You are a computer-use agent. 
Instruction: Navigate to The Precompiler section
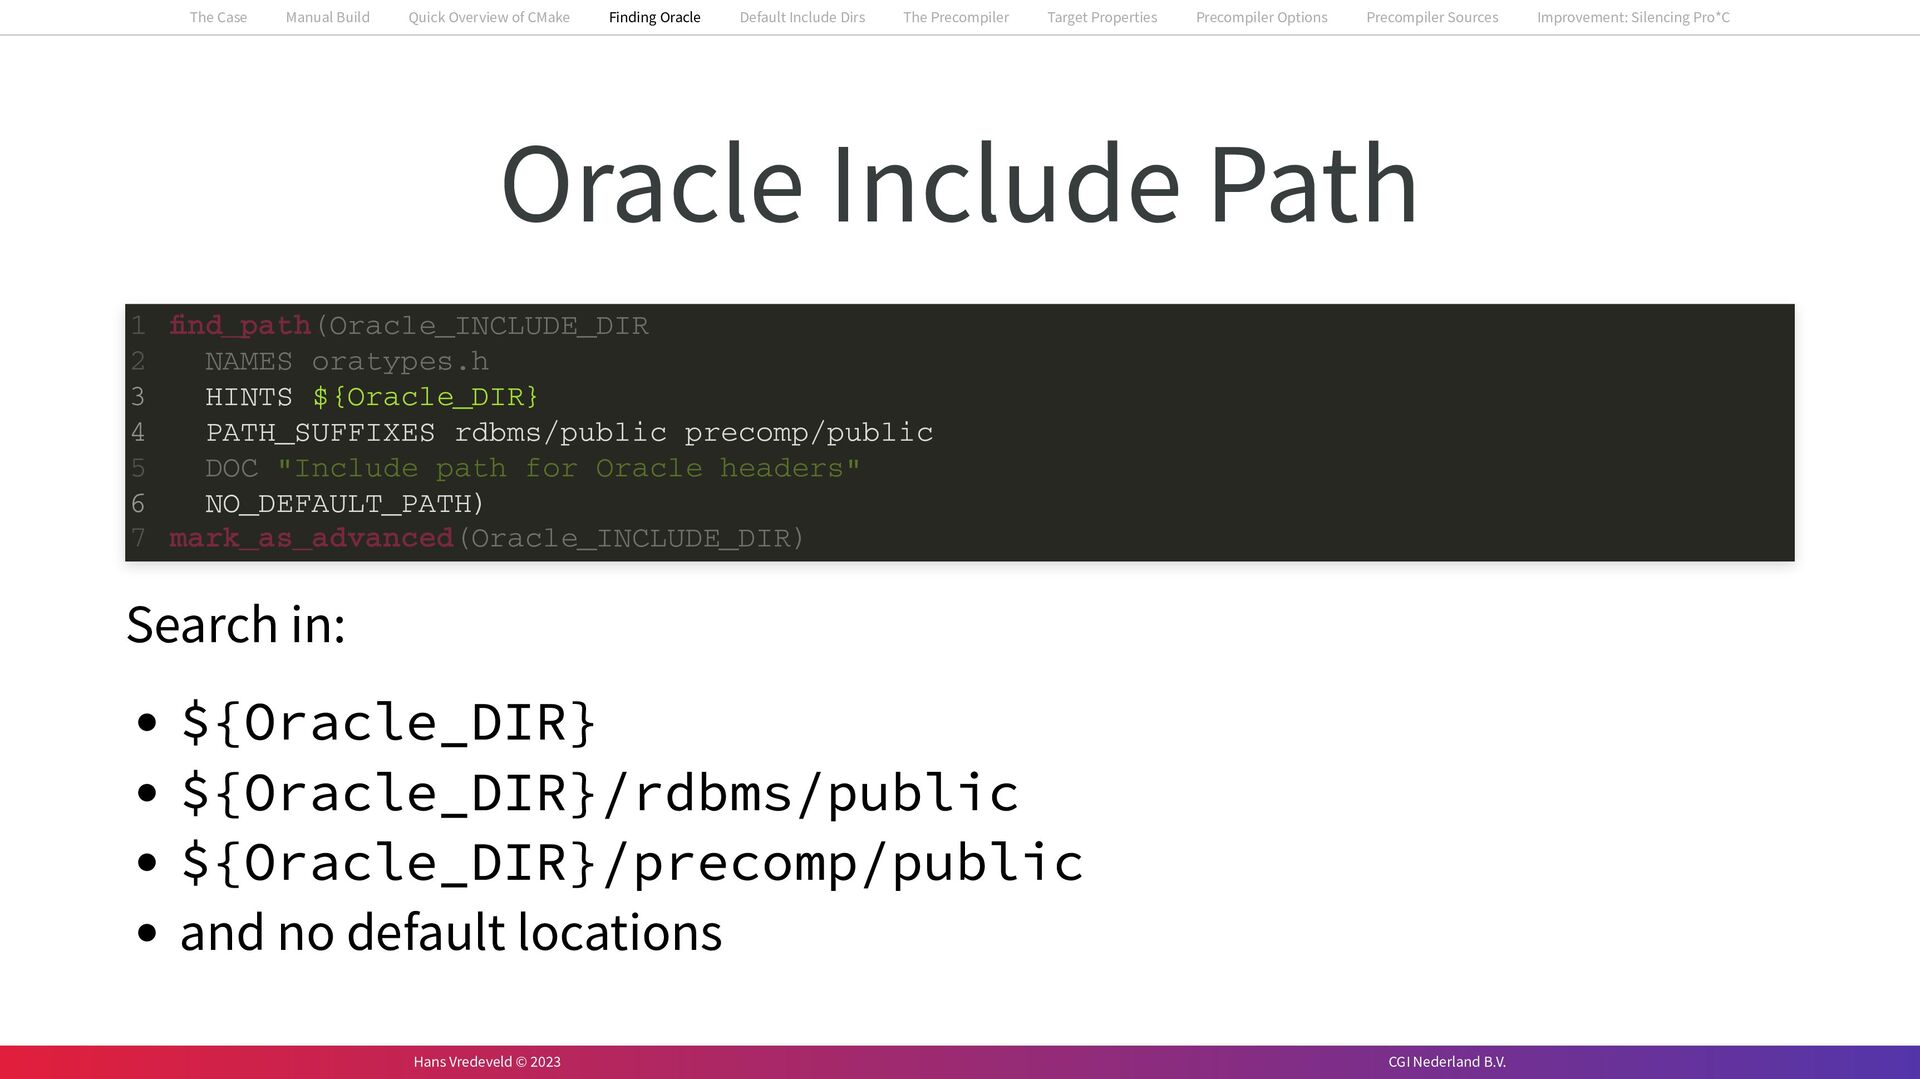coord(955,17)
